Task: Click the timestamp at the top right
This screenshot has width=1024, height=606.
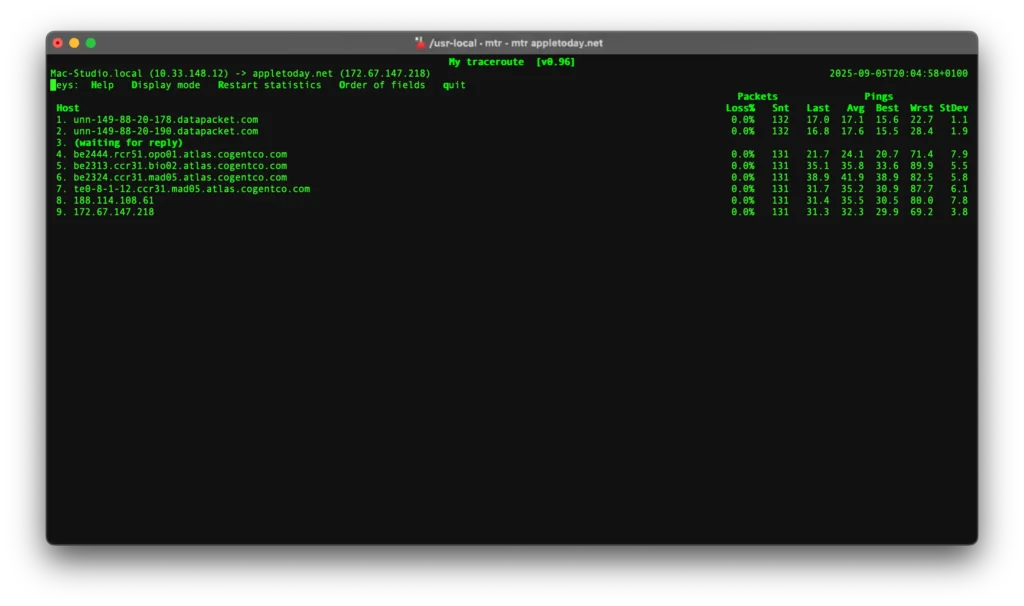Action: [x=899, y=73]
